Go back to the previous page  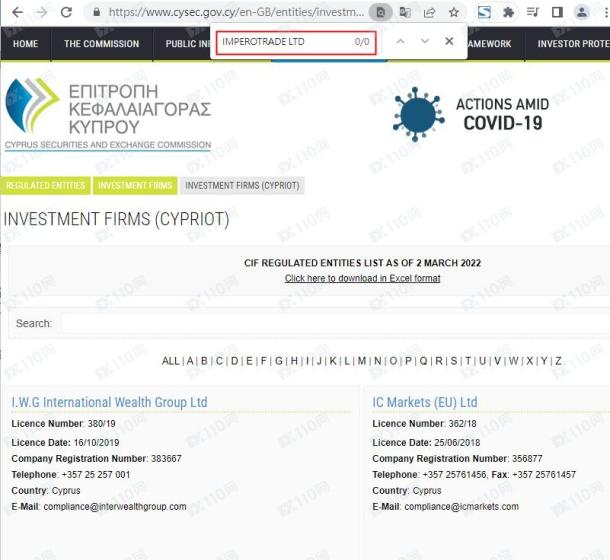point(18,12)
